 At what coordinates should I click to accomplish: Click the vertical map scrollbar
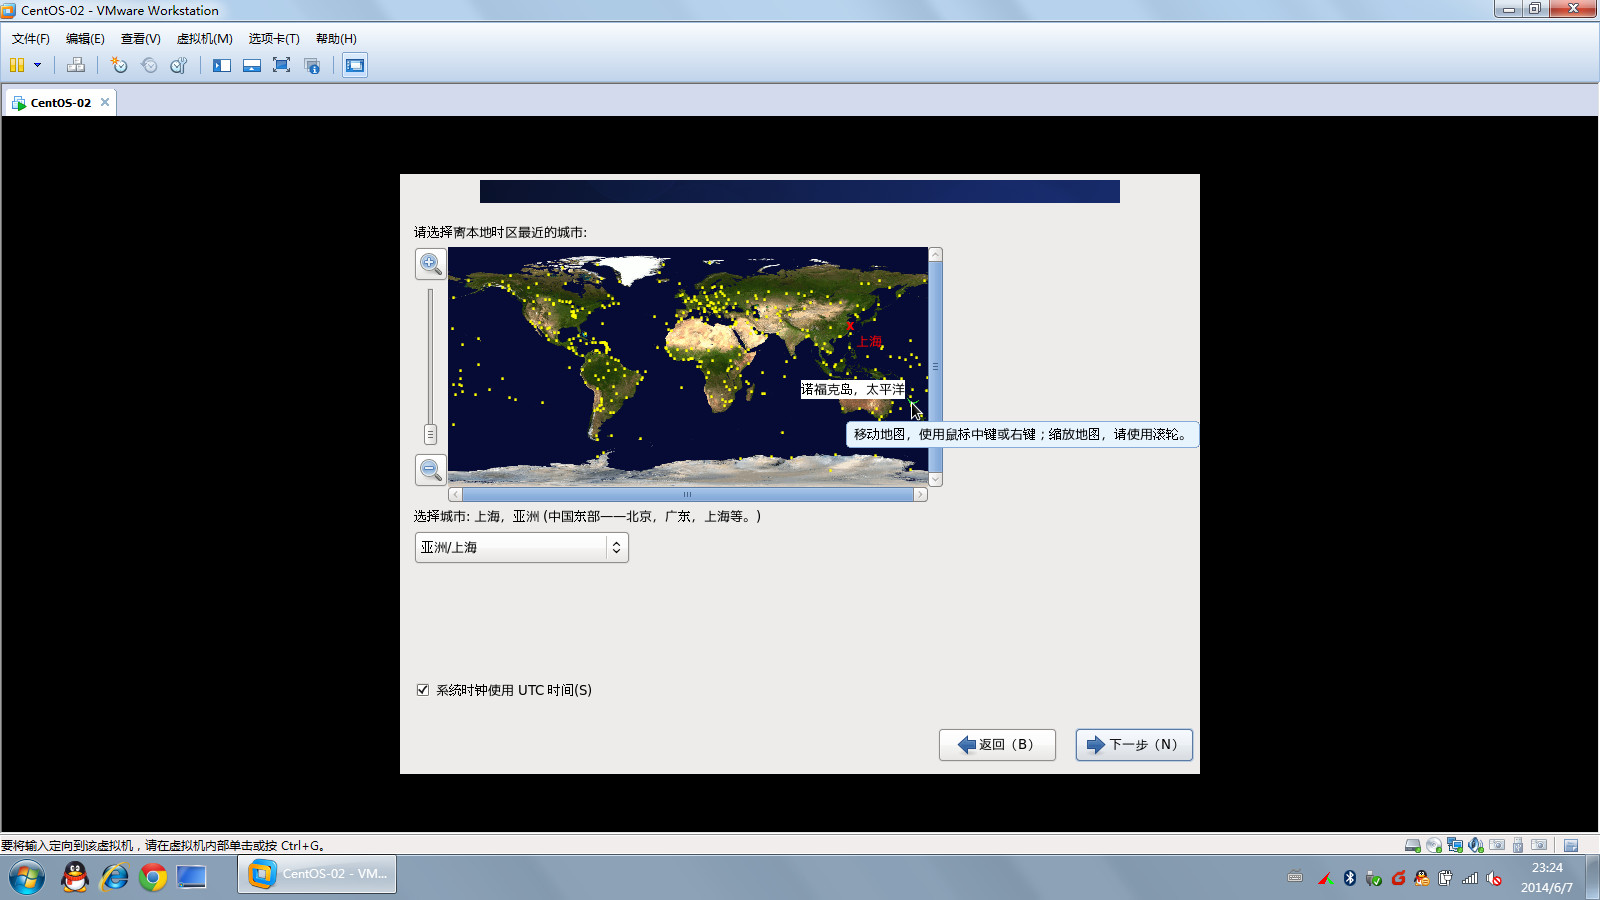click(x=936, y=366)
